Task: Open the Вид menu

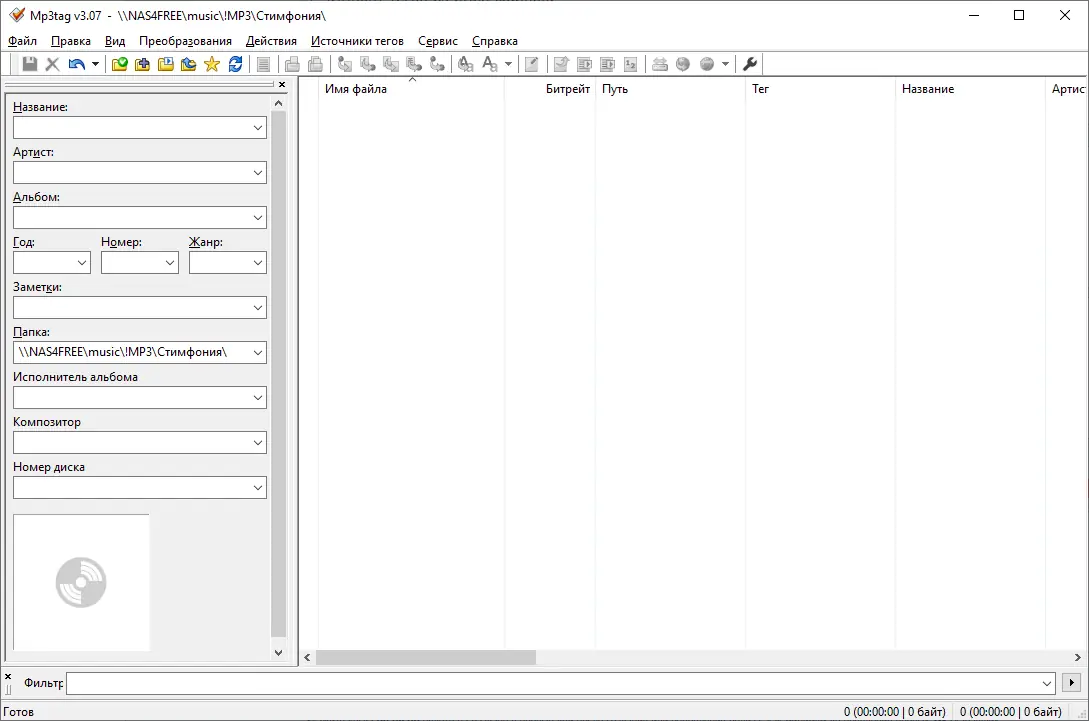Action: click(115, 41)
